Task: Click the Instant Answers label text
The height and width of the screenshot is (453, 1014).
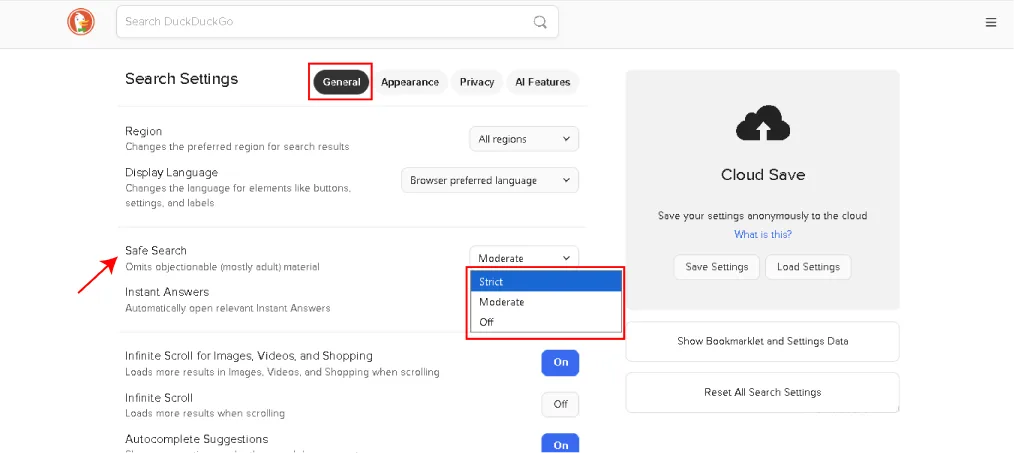Action: [167, 292]
